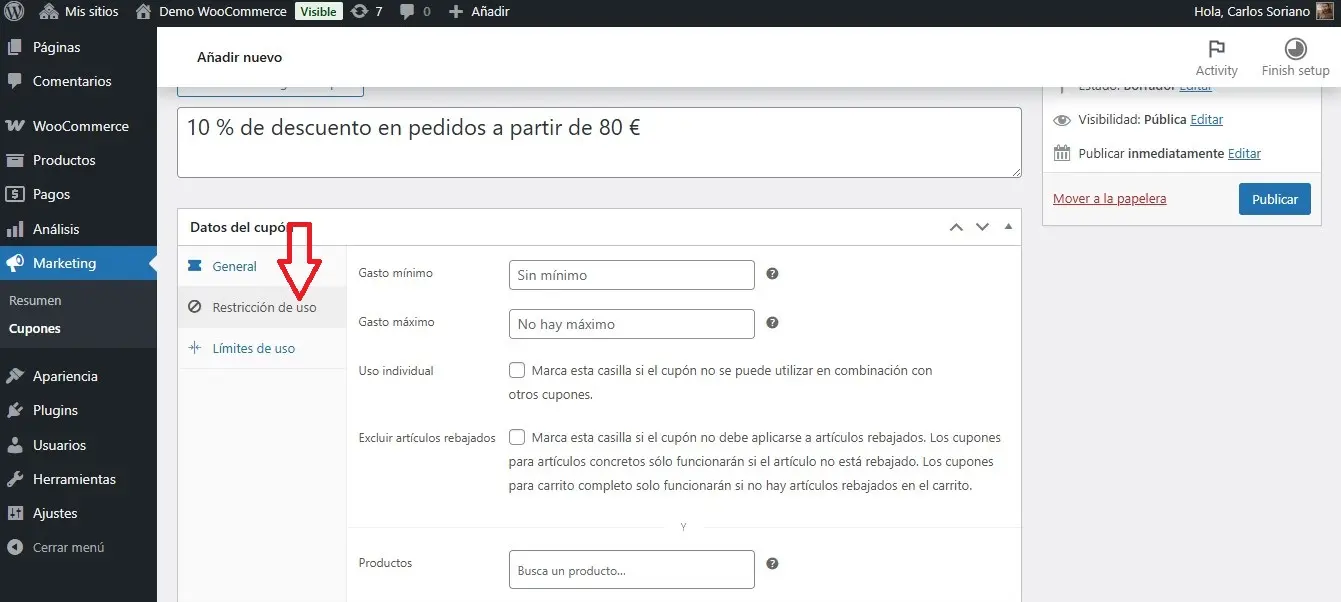Click Cerrar menú to collapse sidebar
The height and width of the screenshot is (602, 1341).
coord(68,547)
